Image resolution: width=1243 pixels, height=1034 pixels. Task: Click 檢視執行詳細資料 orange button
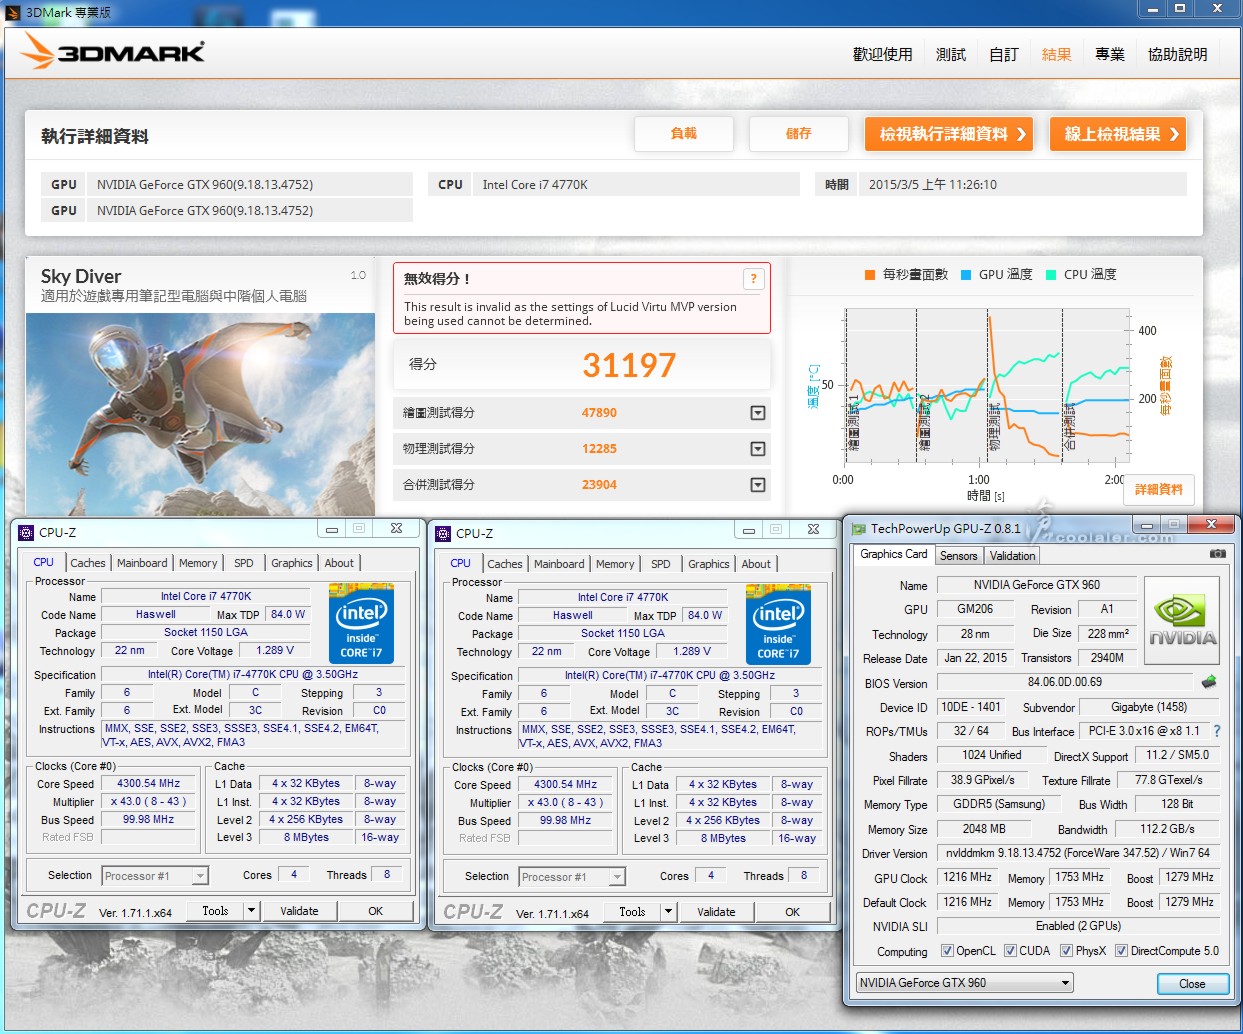950,134
